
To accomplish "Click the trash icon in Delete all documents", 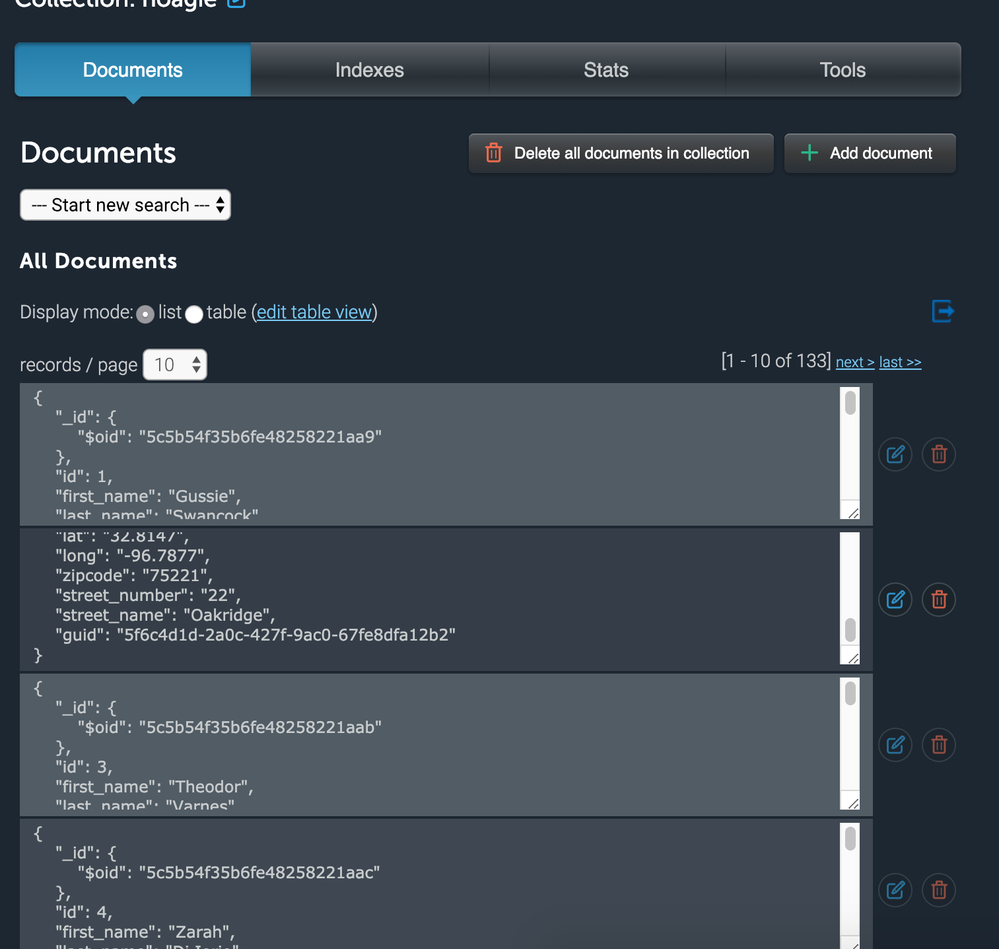I will (x=491, y=153).
